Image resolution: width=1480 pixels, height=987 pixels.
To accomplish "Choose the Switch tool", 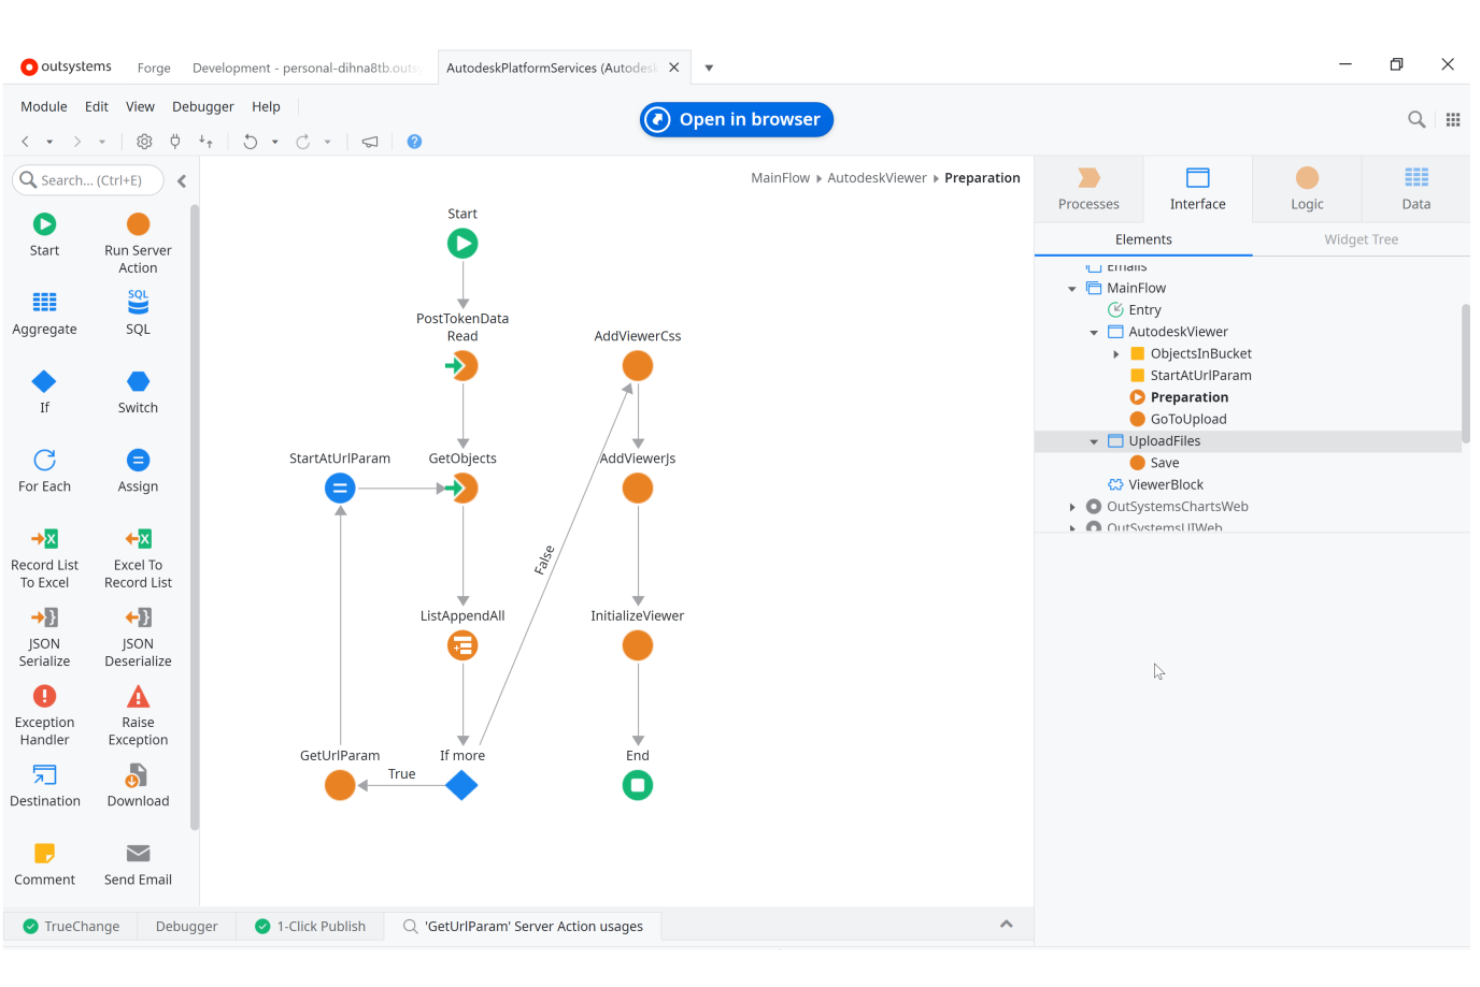I will click(138, 392).
